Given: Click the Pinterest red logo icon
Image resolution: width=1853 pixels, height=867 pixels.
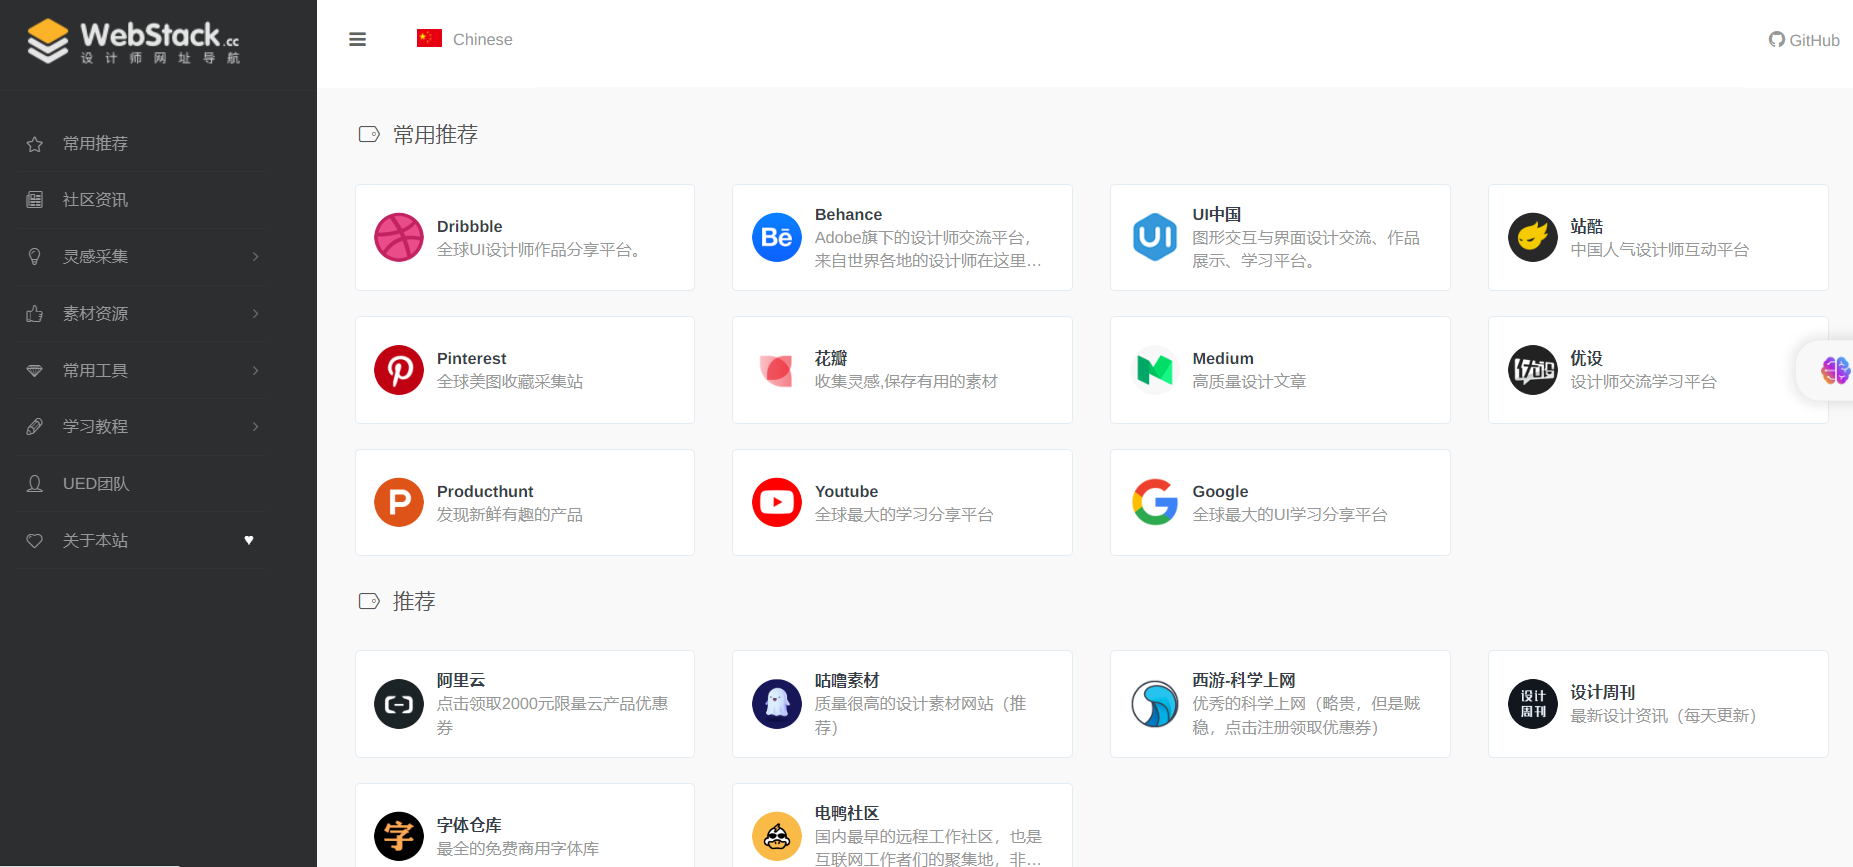Looking at the screenshot, I should click(399, 370).
